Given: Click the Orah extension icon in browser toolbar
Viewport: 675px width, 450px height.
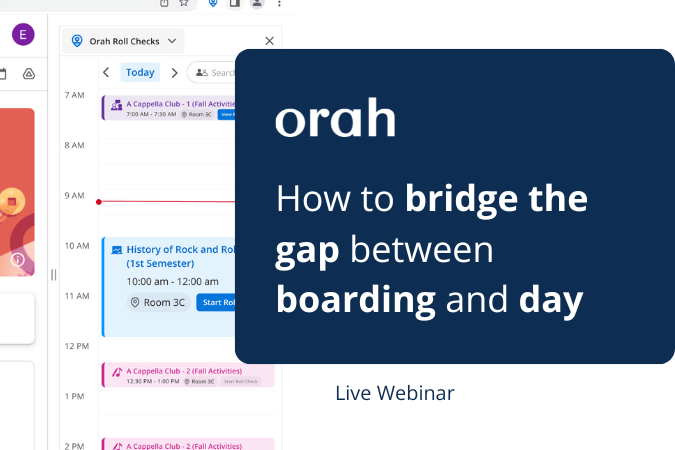Looking at the screenshot, I should pyautogui.click(x=213, y=3).
